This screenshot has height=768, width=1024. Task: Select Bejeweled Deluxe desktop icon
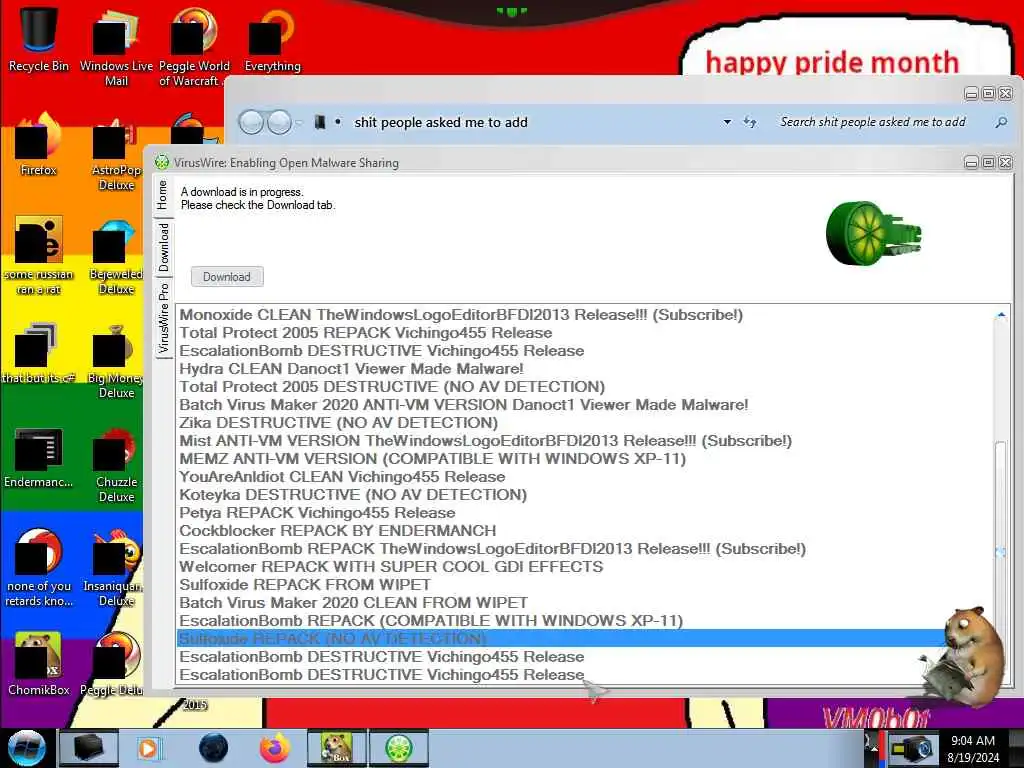click(x=116, y=257)
